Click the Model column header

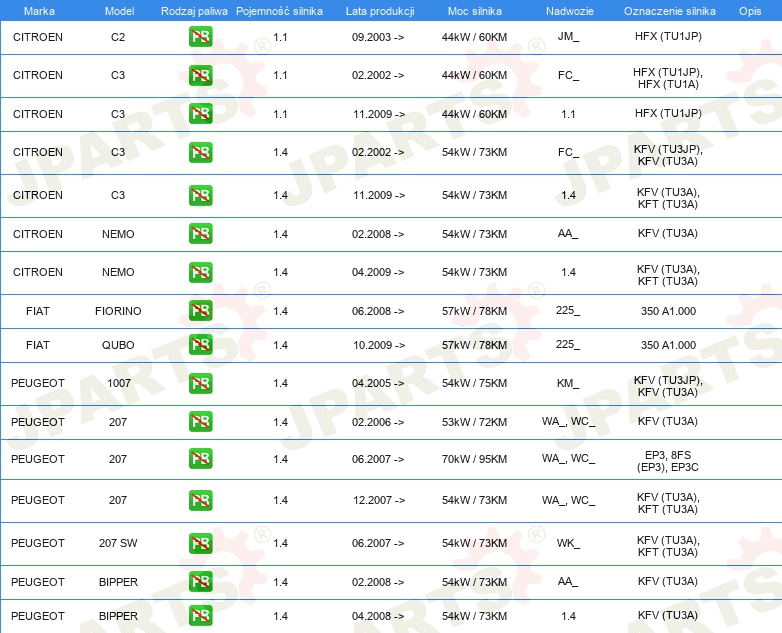click(119, 11)
